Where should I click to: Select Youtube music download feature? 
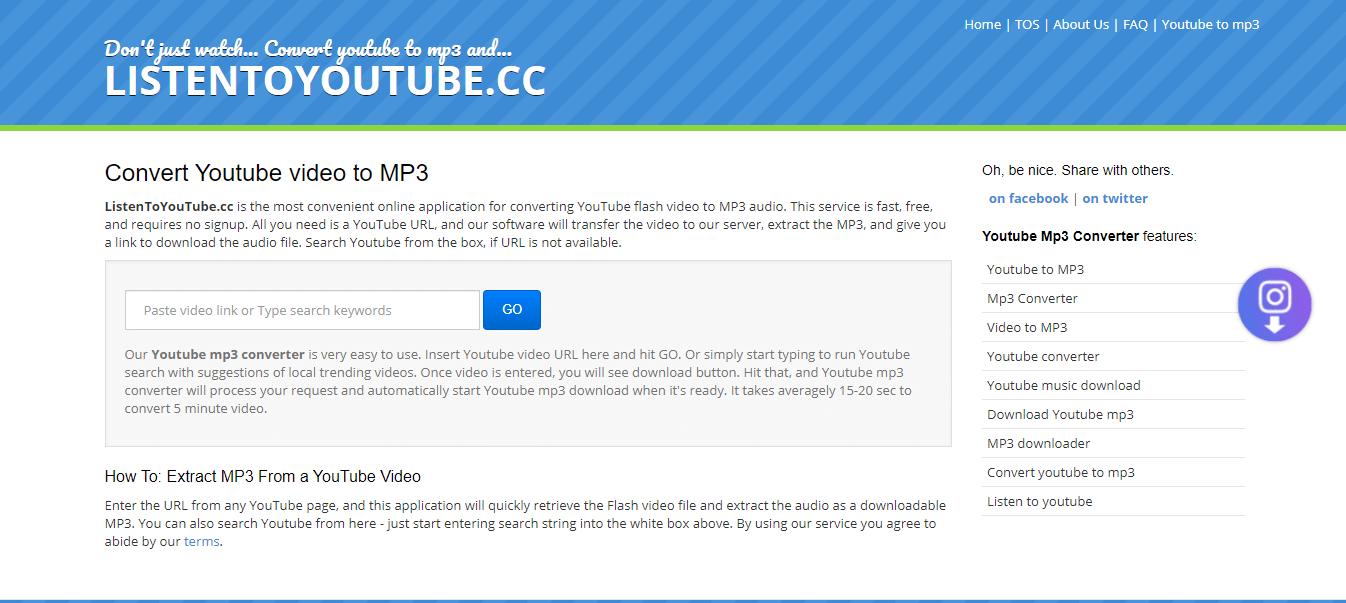pos(1063,385)
